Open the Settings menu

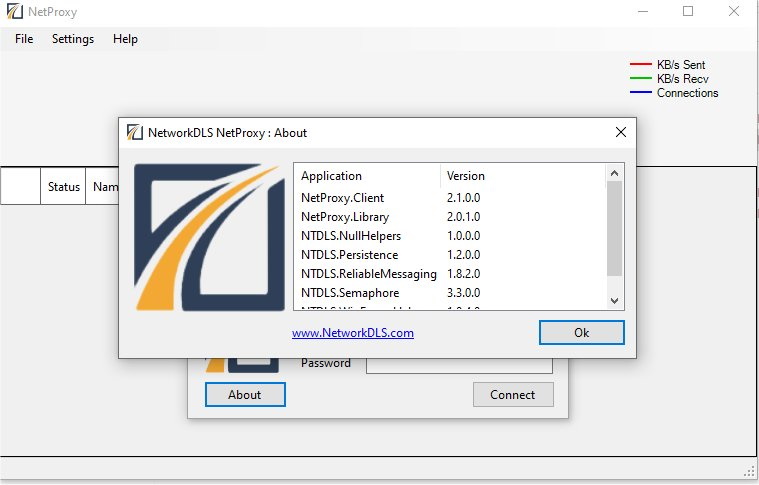73,39
